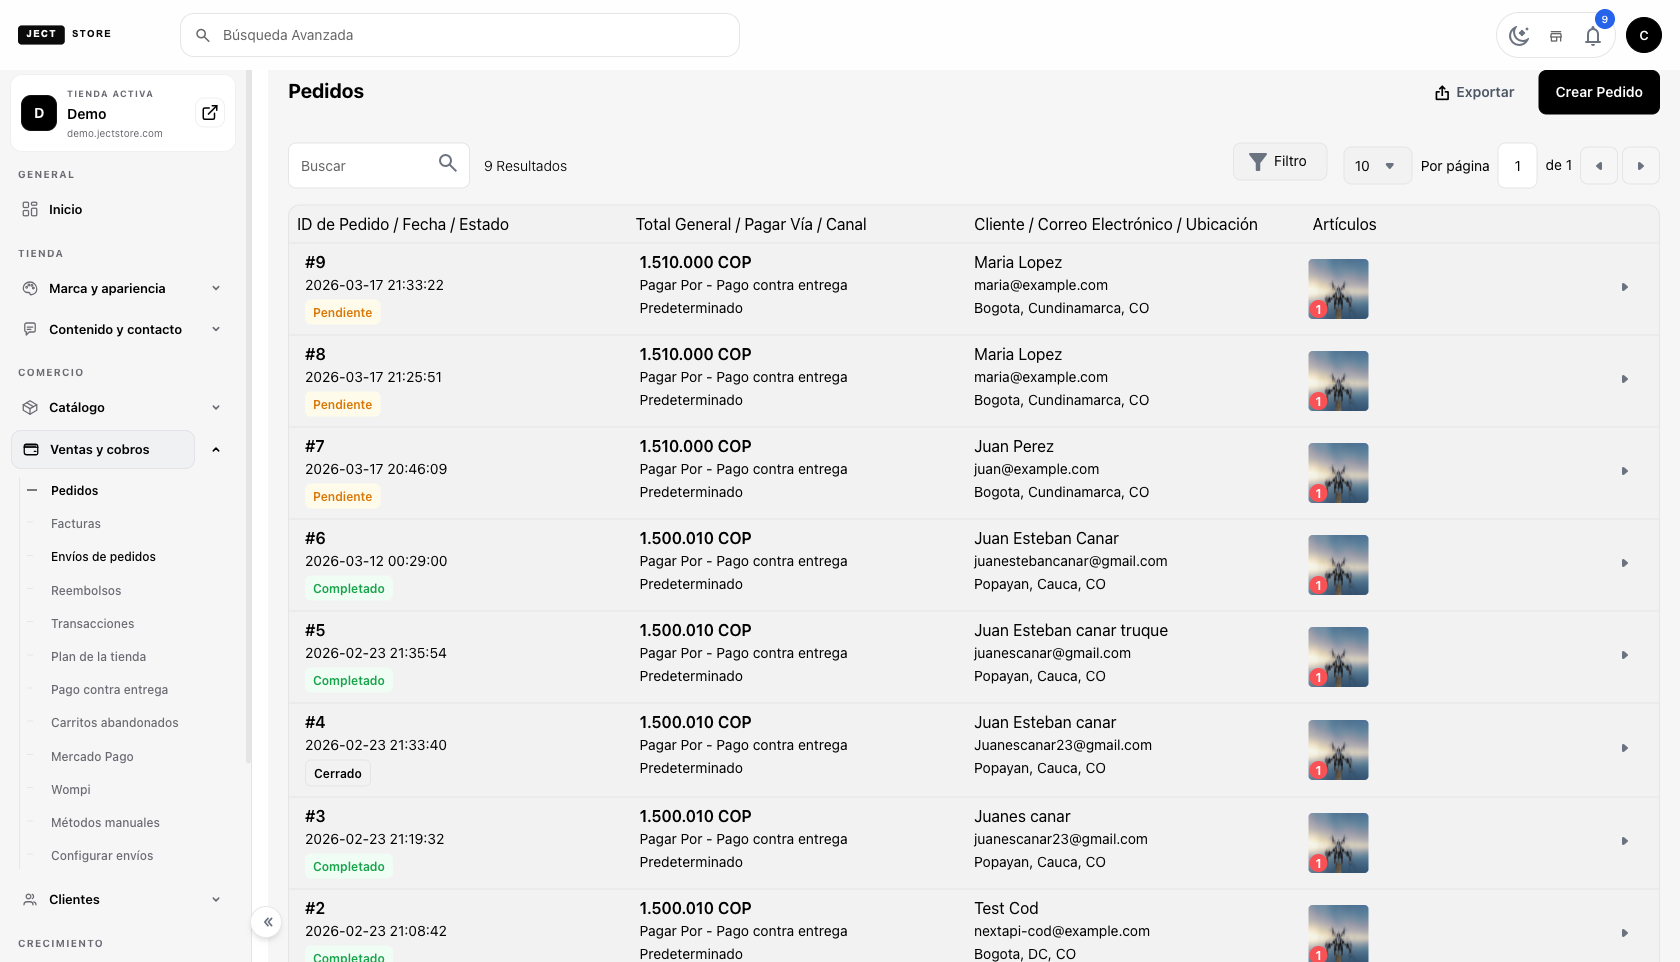Open notifications bell icon
1680x962 pixels.
tap(1593, 36)
